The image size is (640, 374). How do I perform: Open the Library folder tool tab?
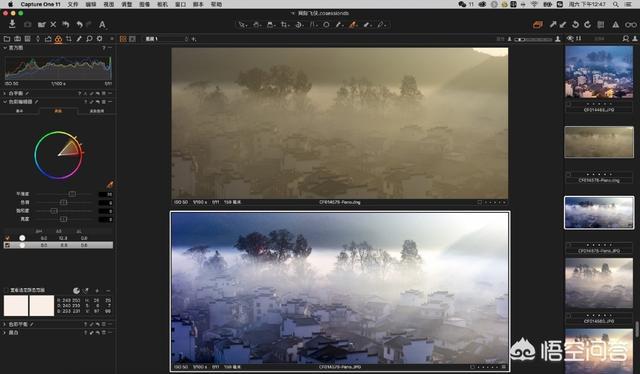click(7, 39)
